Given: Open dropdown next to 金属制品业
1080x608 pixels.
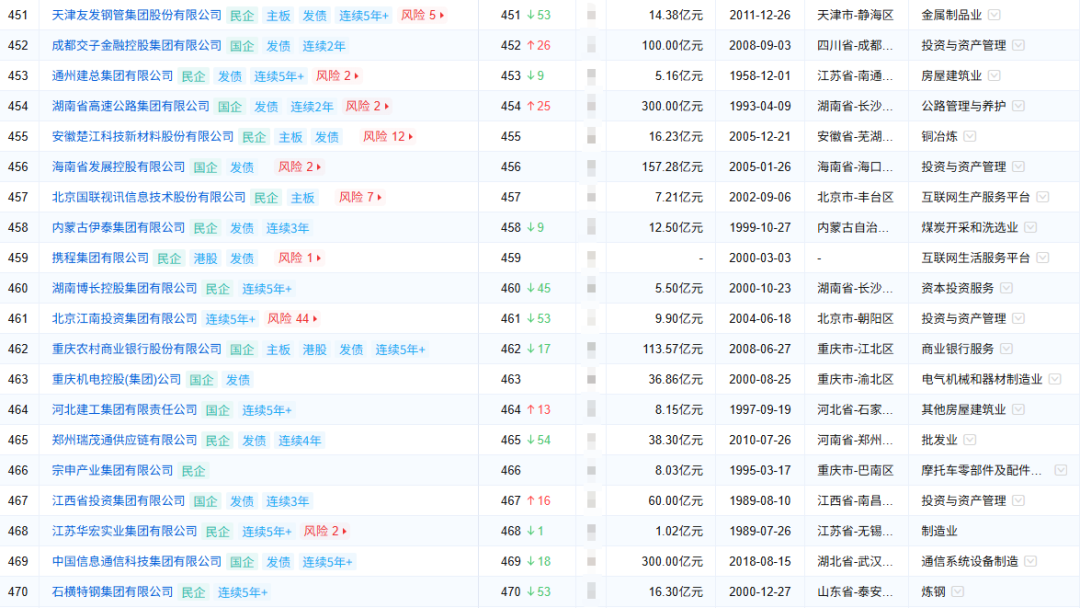Looking at the screenshot, I should 994,14.
